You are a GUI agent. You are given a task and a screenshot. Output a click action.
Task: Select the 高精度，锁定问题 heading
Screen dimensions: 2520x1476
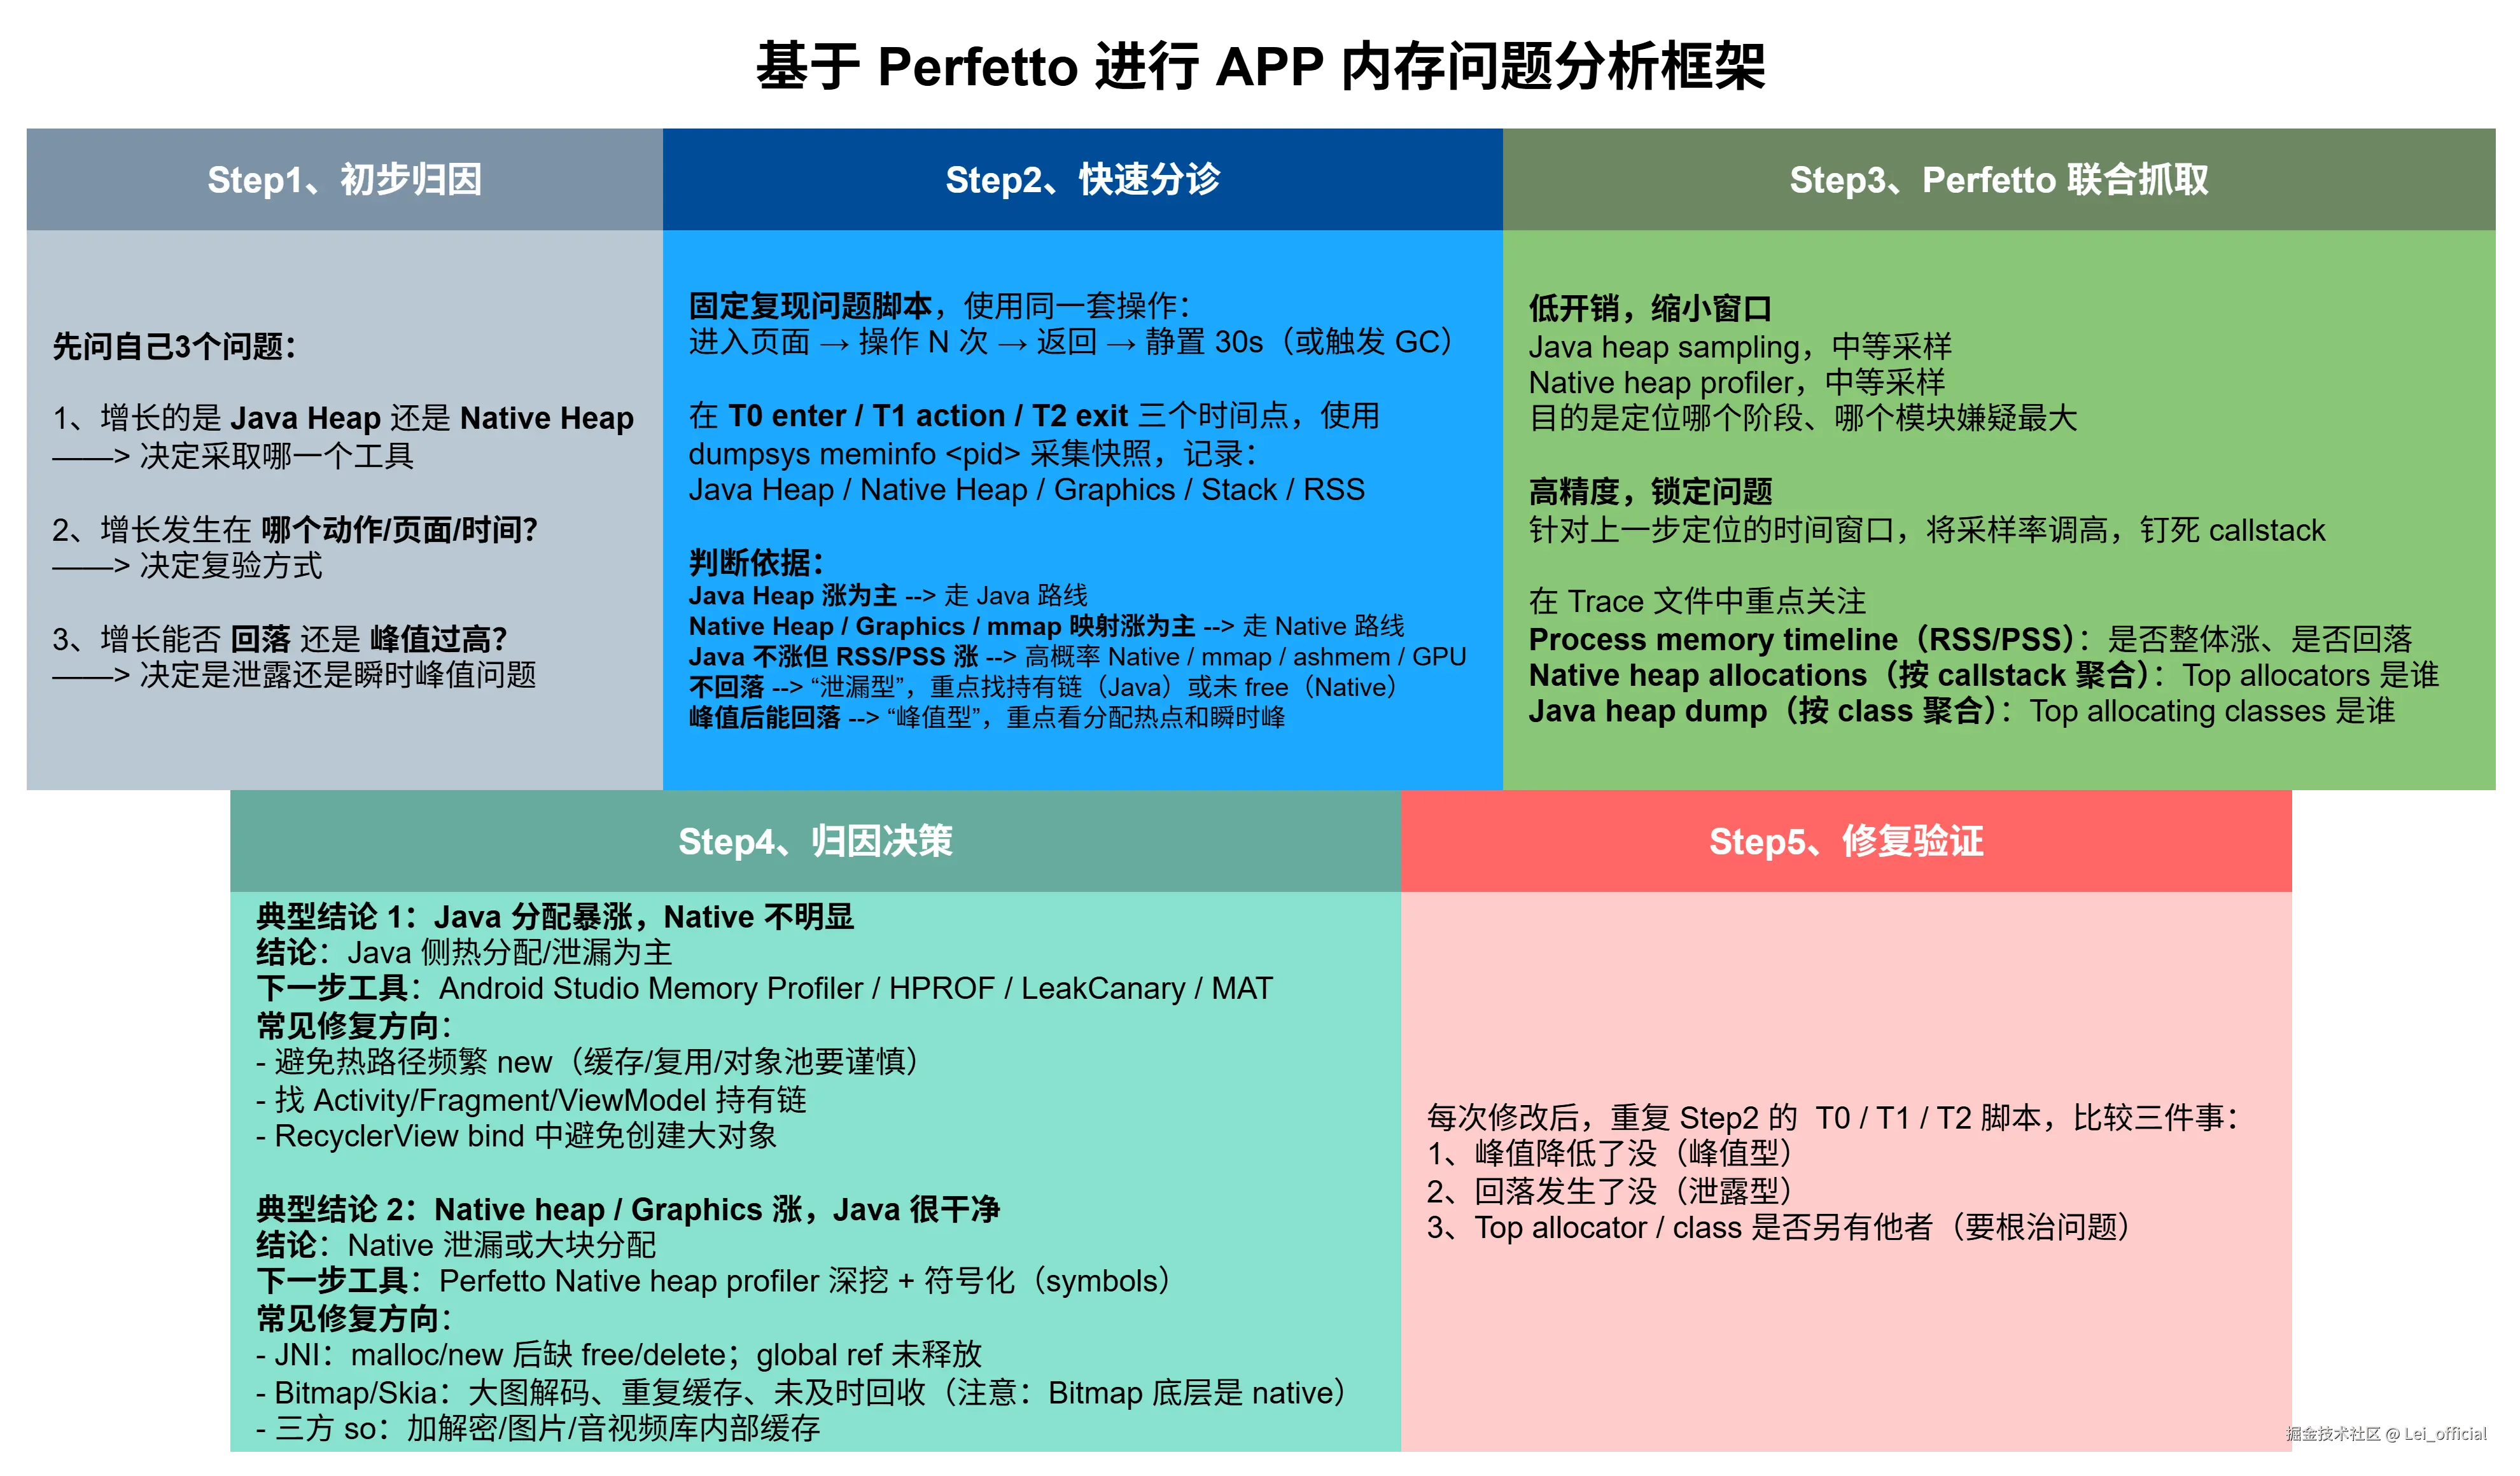[x=1650, y=492]
